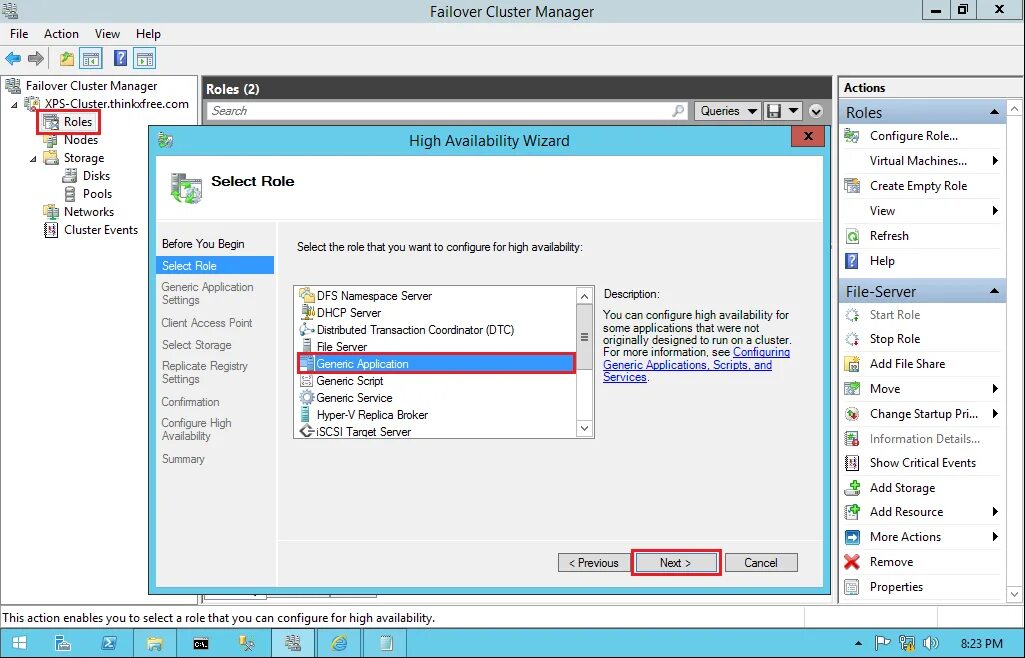Open the Queries dropdown

point(728,111)
